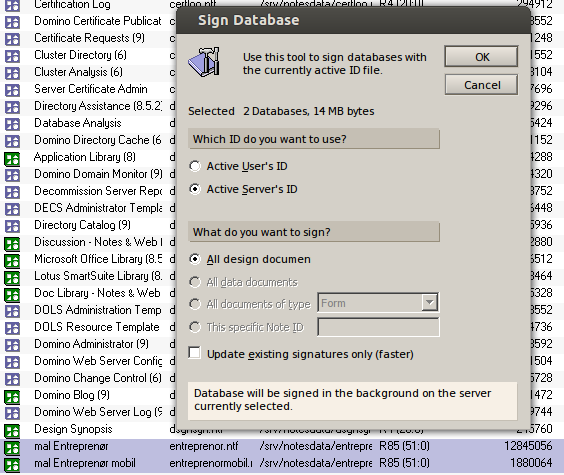Confirm signing with the OK button
564x475 pixels.
click(481, 56)
